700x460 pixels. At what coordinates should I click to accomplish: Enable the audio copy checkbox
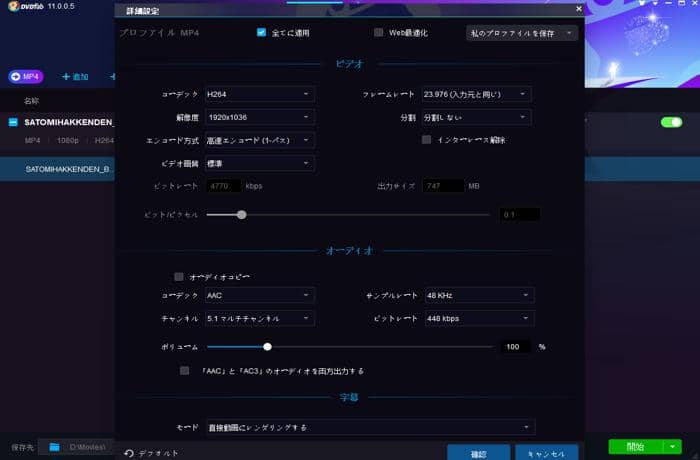point(179,276)
